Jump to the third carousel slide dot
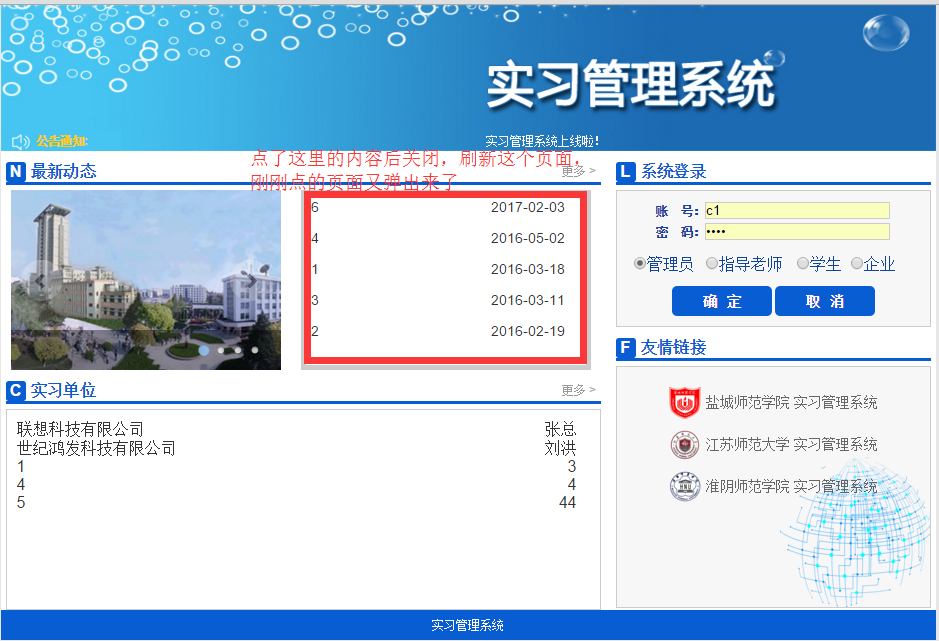This screenshot has width=939, height=641. 238,350
